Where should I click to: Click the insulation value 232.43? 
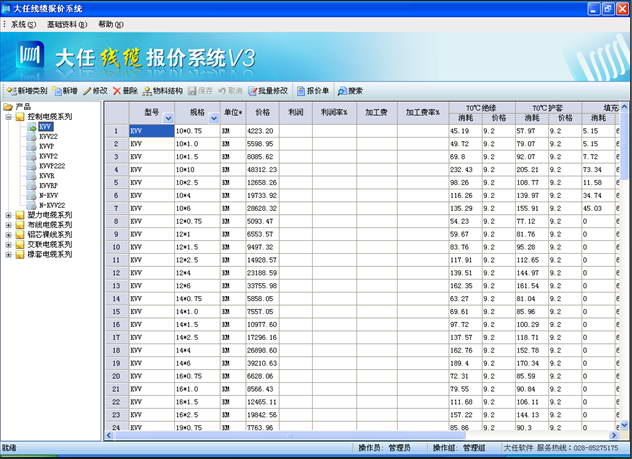(x=466, y=170)
